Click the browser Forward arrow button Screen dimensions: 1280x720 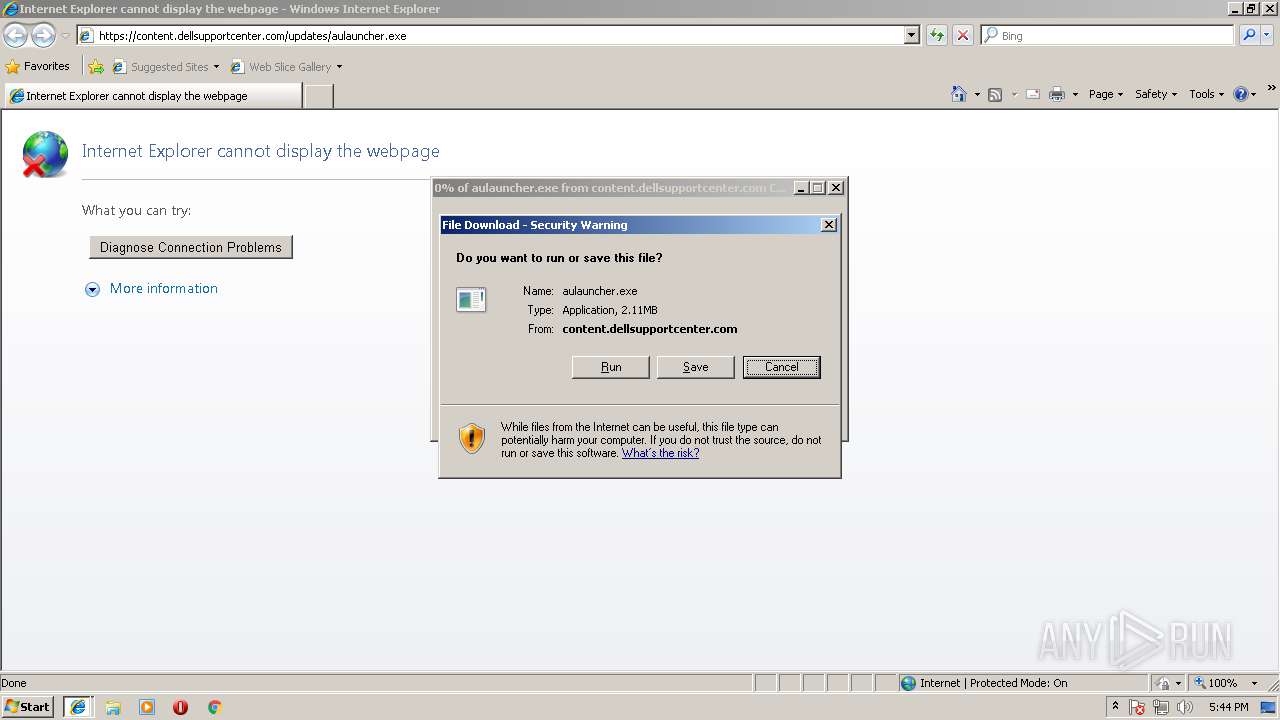(43, 36)
